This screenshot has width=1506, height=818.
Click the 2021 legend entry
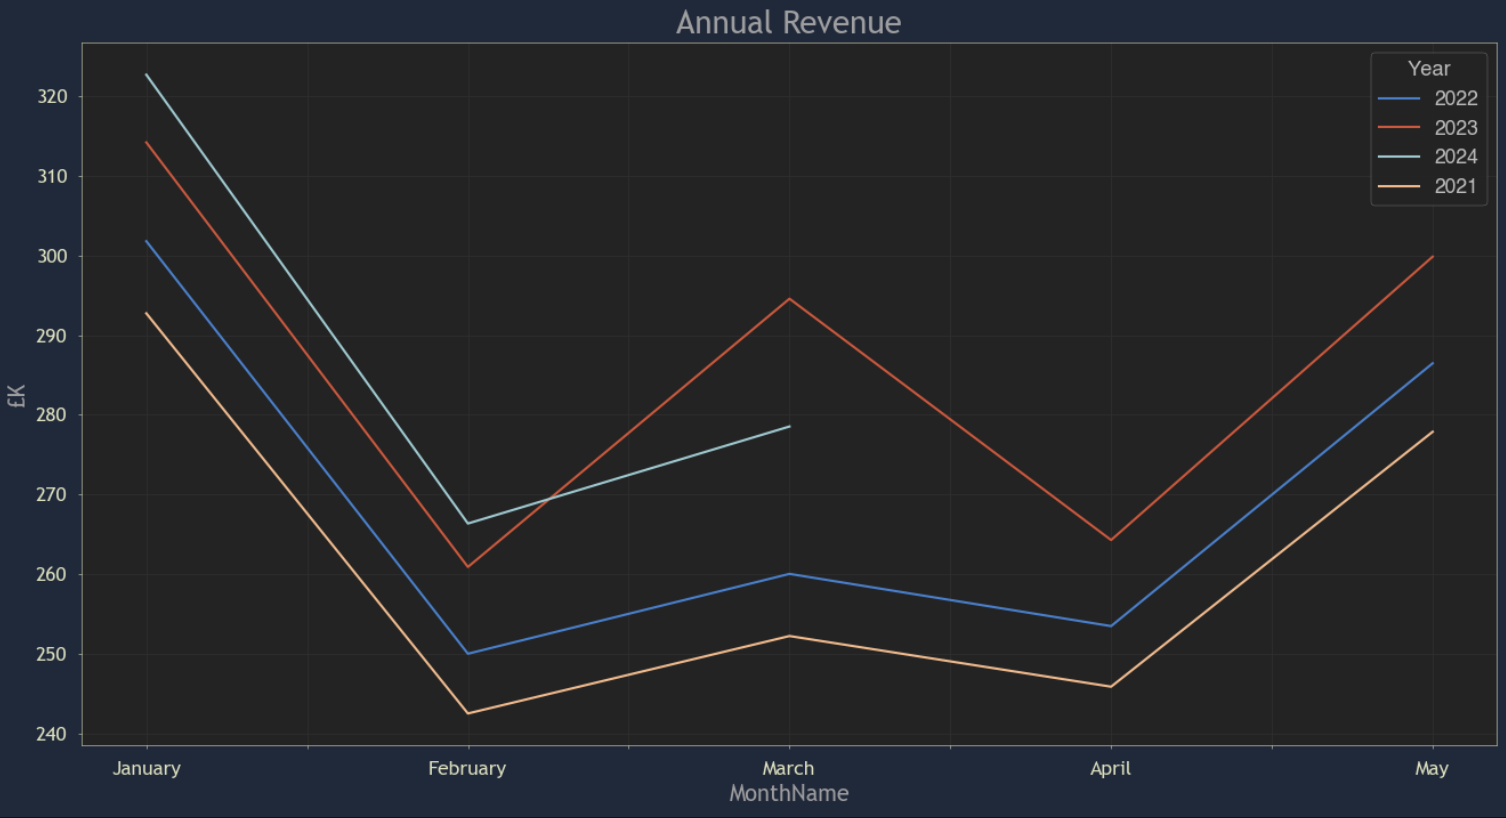coord(1428,186)
